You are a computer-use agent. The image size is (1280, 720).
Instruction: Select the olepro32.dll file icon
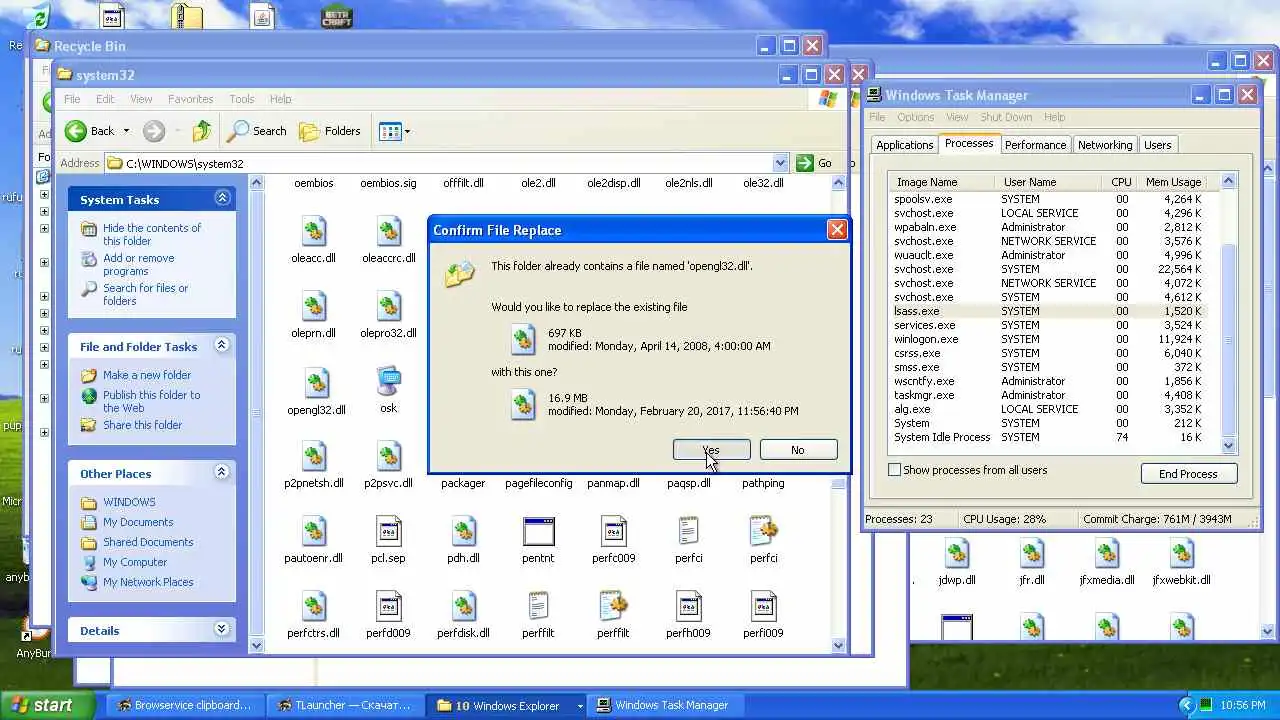pyautogui.click(x=388, y=306)
